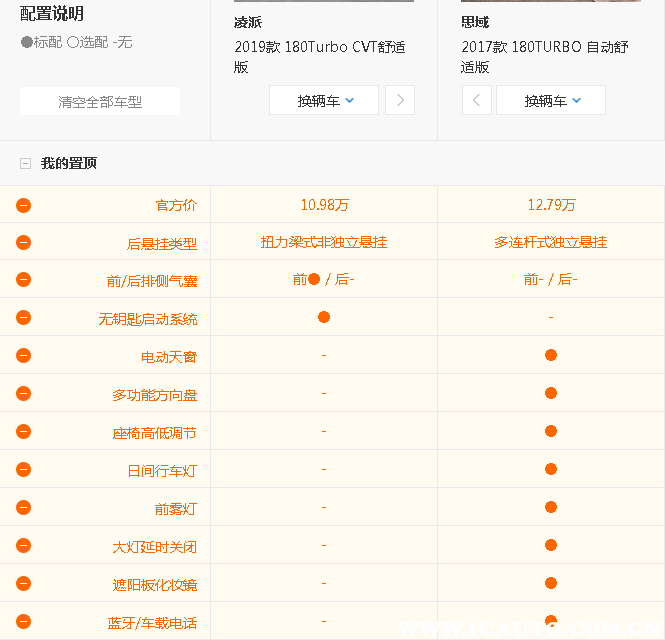Click minus icon next to 多功能方向盘
This screenshot has height=640, width=665.
coord(23,394)
